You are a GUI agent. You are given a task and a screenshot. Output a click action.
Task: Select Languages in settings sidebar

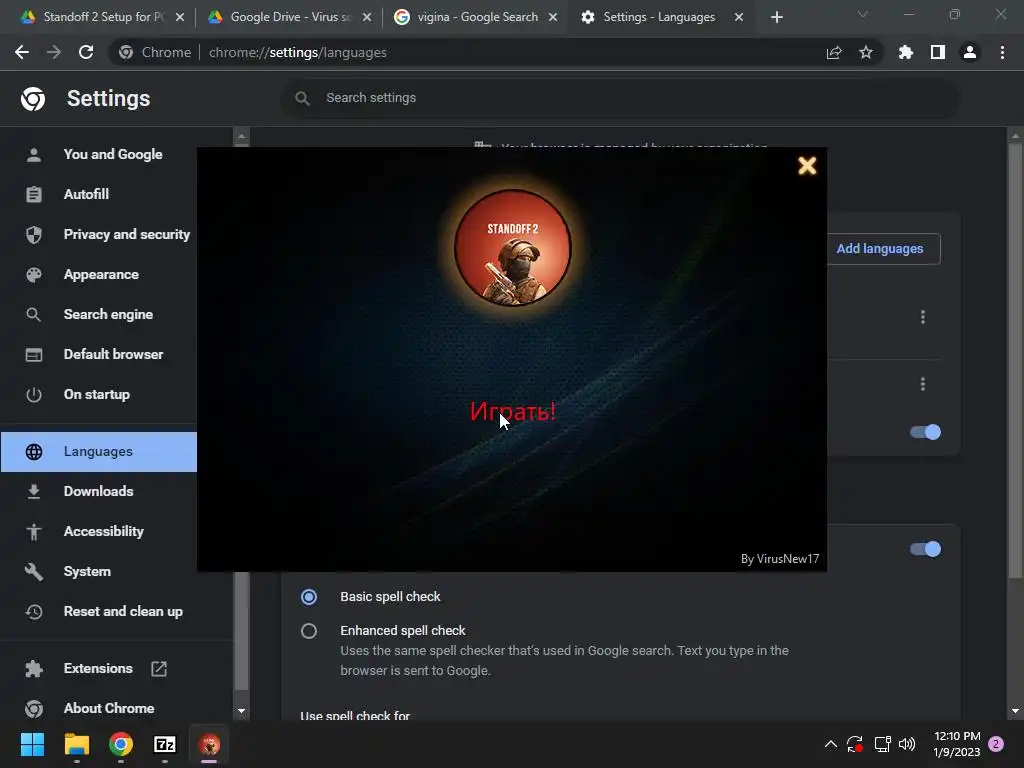tap(98, 451)
